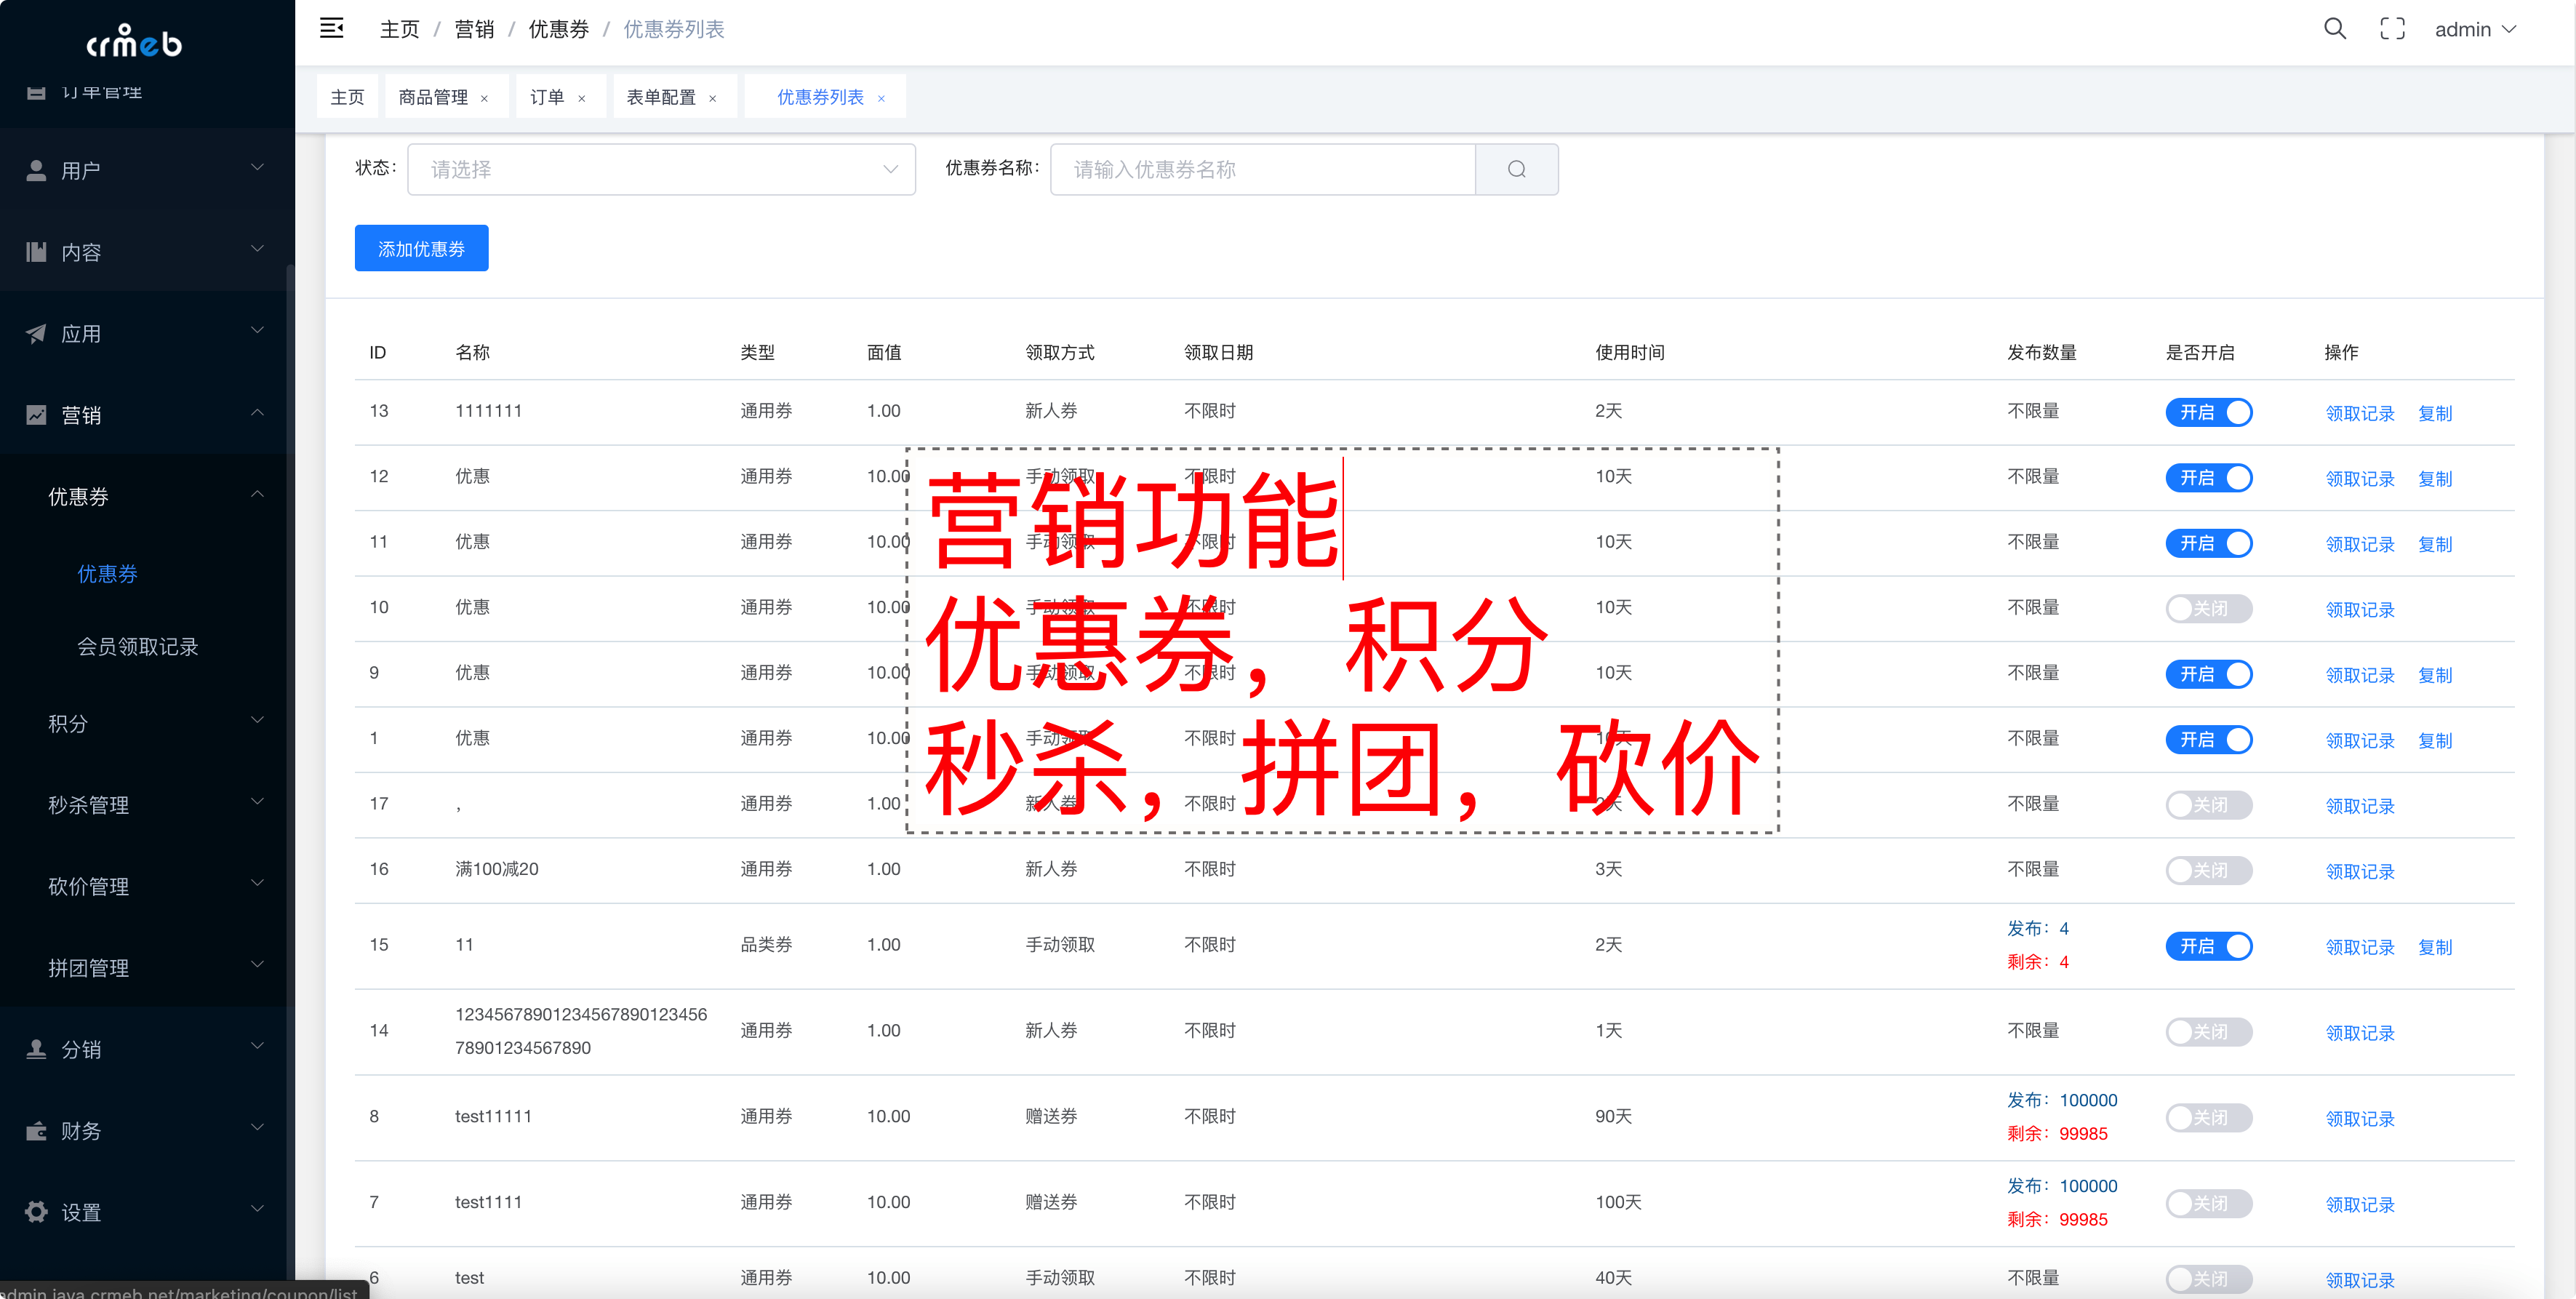
Task: Click the sidebar collapse hamburger icon
Action: pos(332,28)
